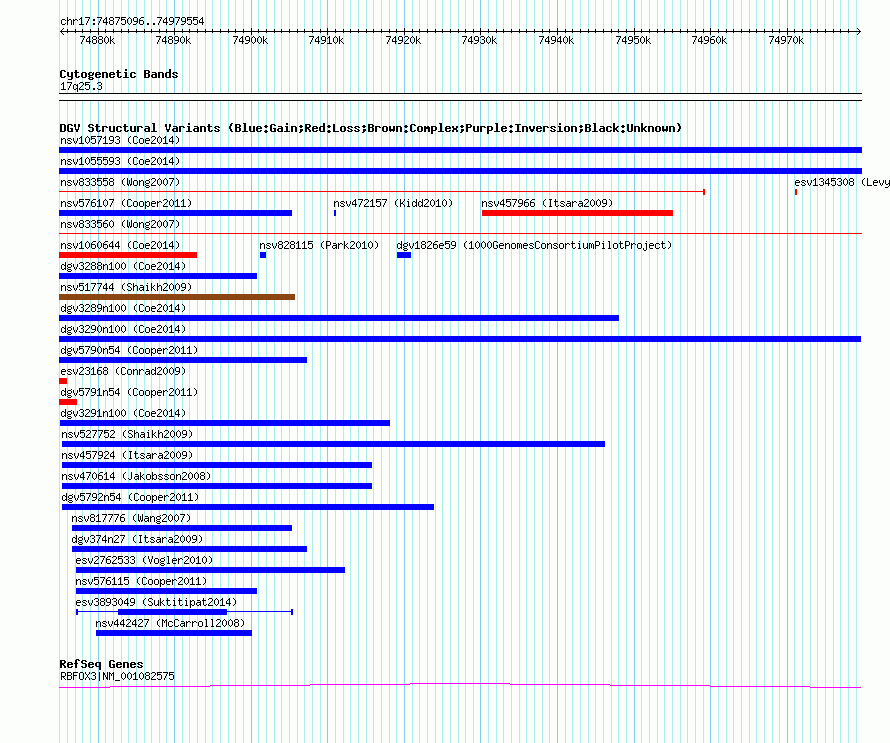Select the RefSeq Genes track title
Image resolution: width=890 pixels, height=743 pixels.
pos(102,664)
